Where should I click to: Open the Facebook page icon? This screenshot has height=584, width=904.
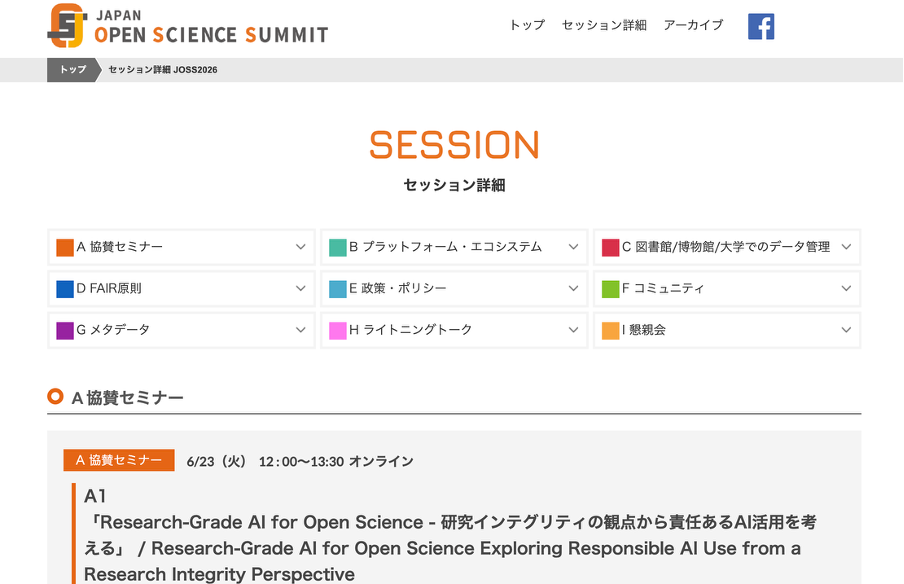click(761, 27)
